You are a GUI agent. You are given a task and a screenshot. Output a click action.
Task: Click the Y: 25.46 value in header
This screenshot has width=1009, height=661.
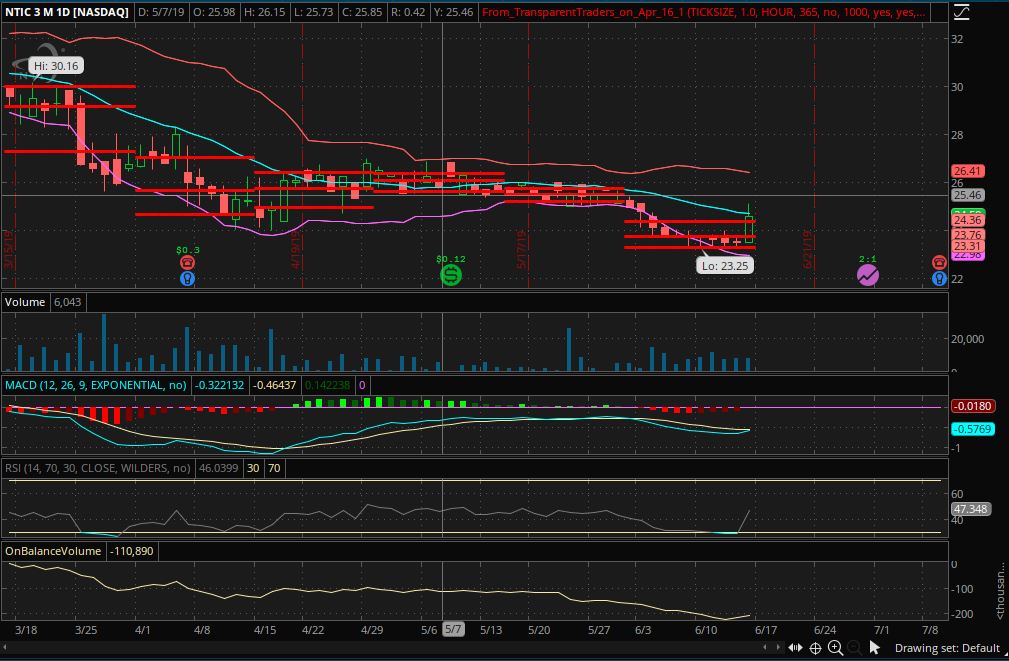coord(452,12)
